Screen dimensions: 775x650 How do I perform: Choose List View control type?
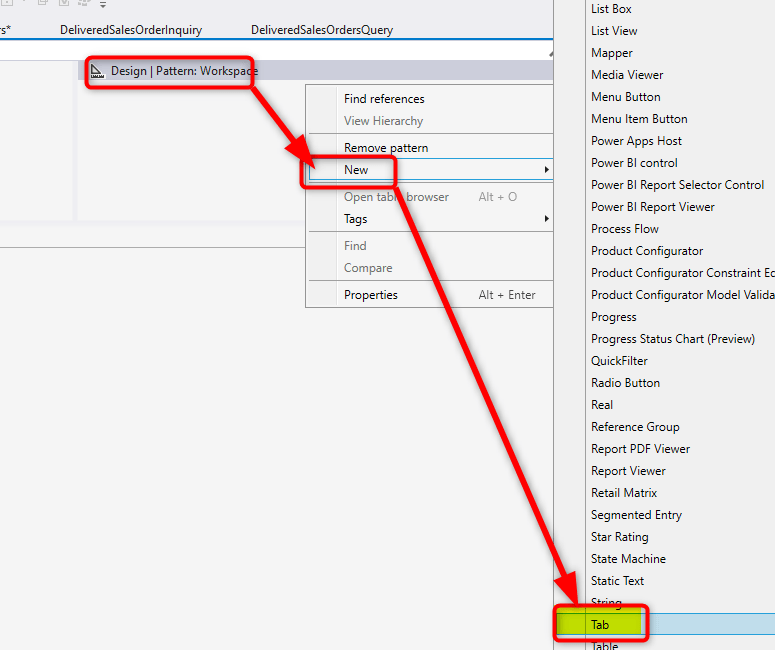tap(614, 31)
